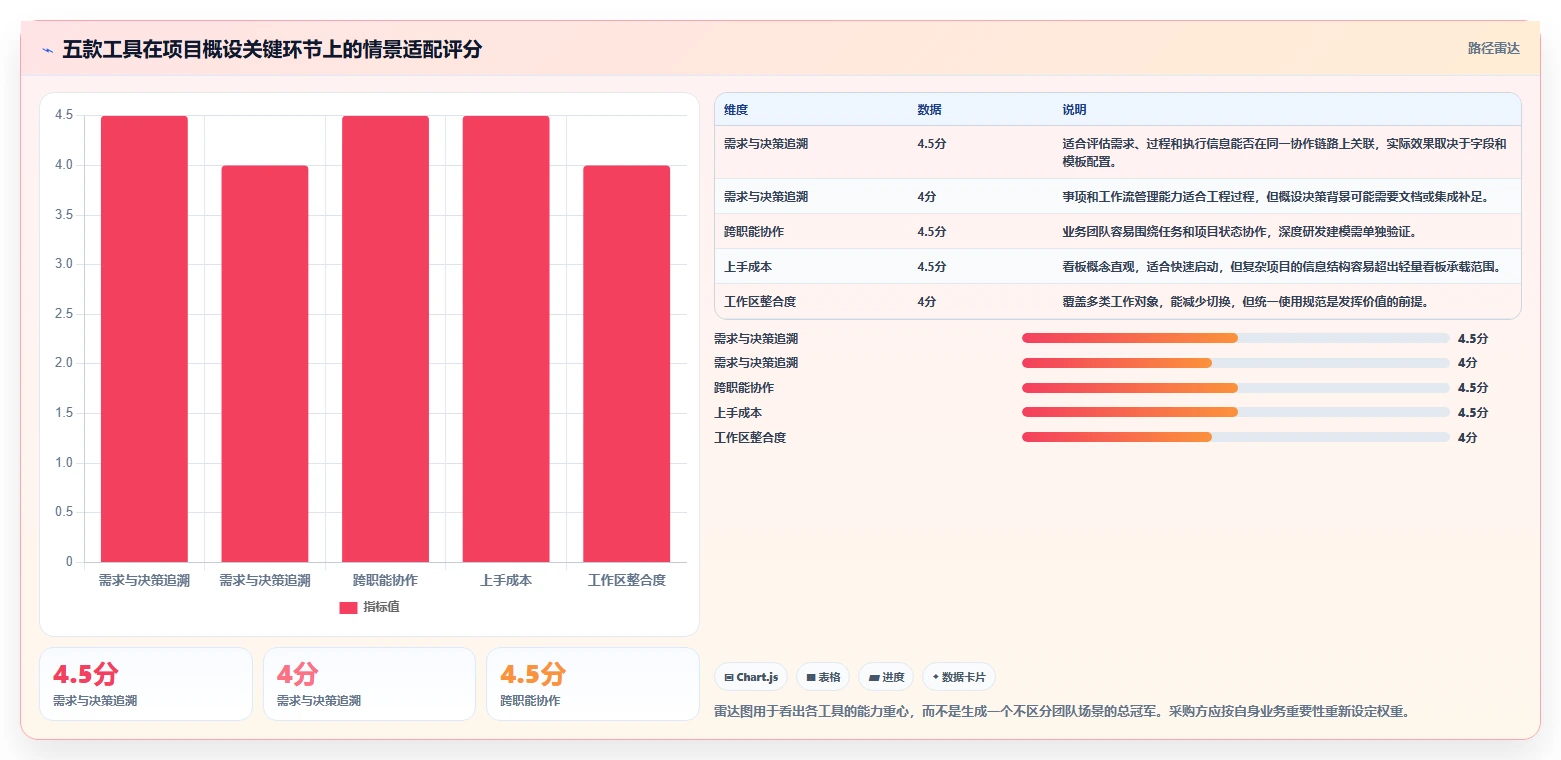Click the 需求与决策追溯 progress bar showing 4.5分
1561x760 pixels.
pos(1236,338)
